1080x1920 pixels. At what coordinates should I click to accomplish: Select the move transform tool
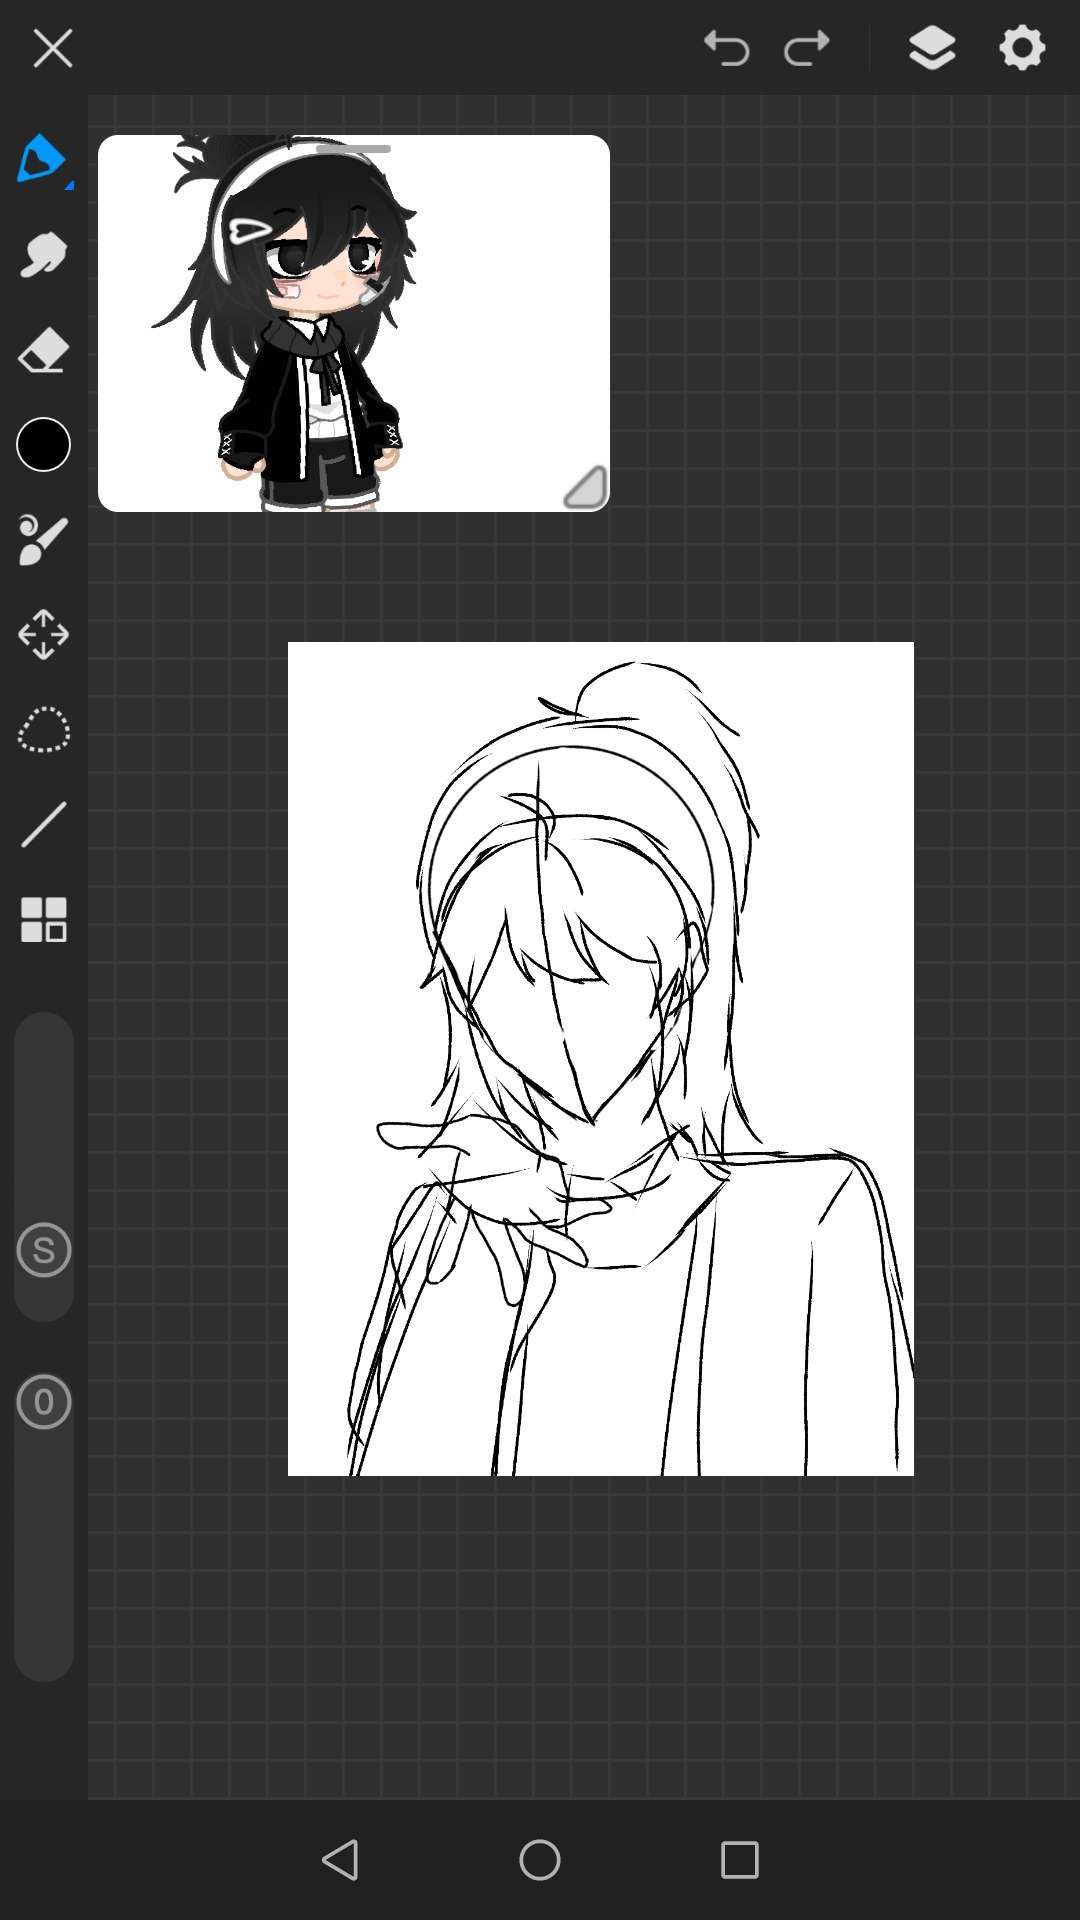point(43,635)
